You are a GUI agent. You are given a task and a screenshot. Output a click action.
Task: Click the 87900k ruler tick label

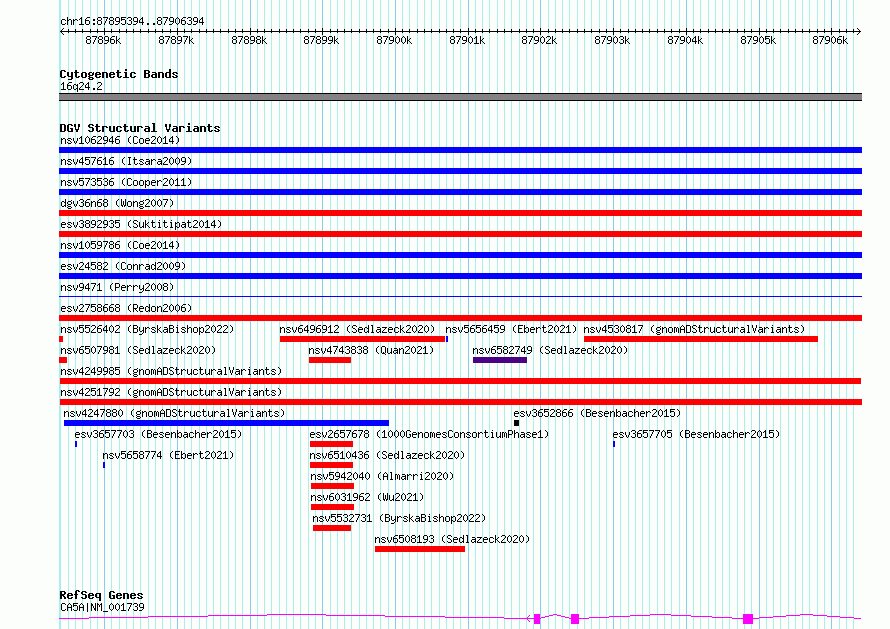(394, 40)
